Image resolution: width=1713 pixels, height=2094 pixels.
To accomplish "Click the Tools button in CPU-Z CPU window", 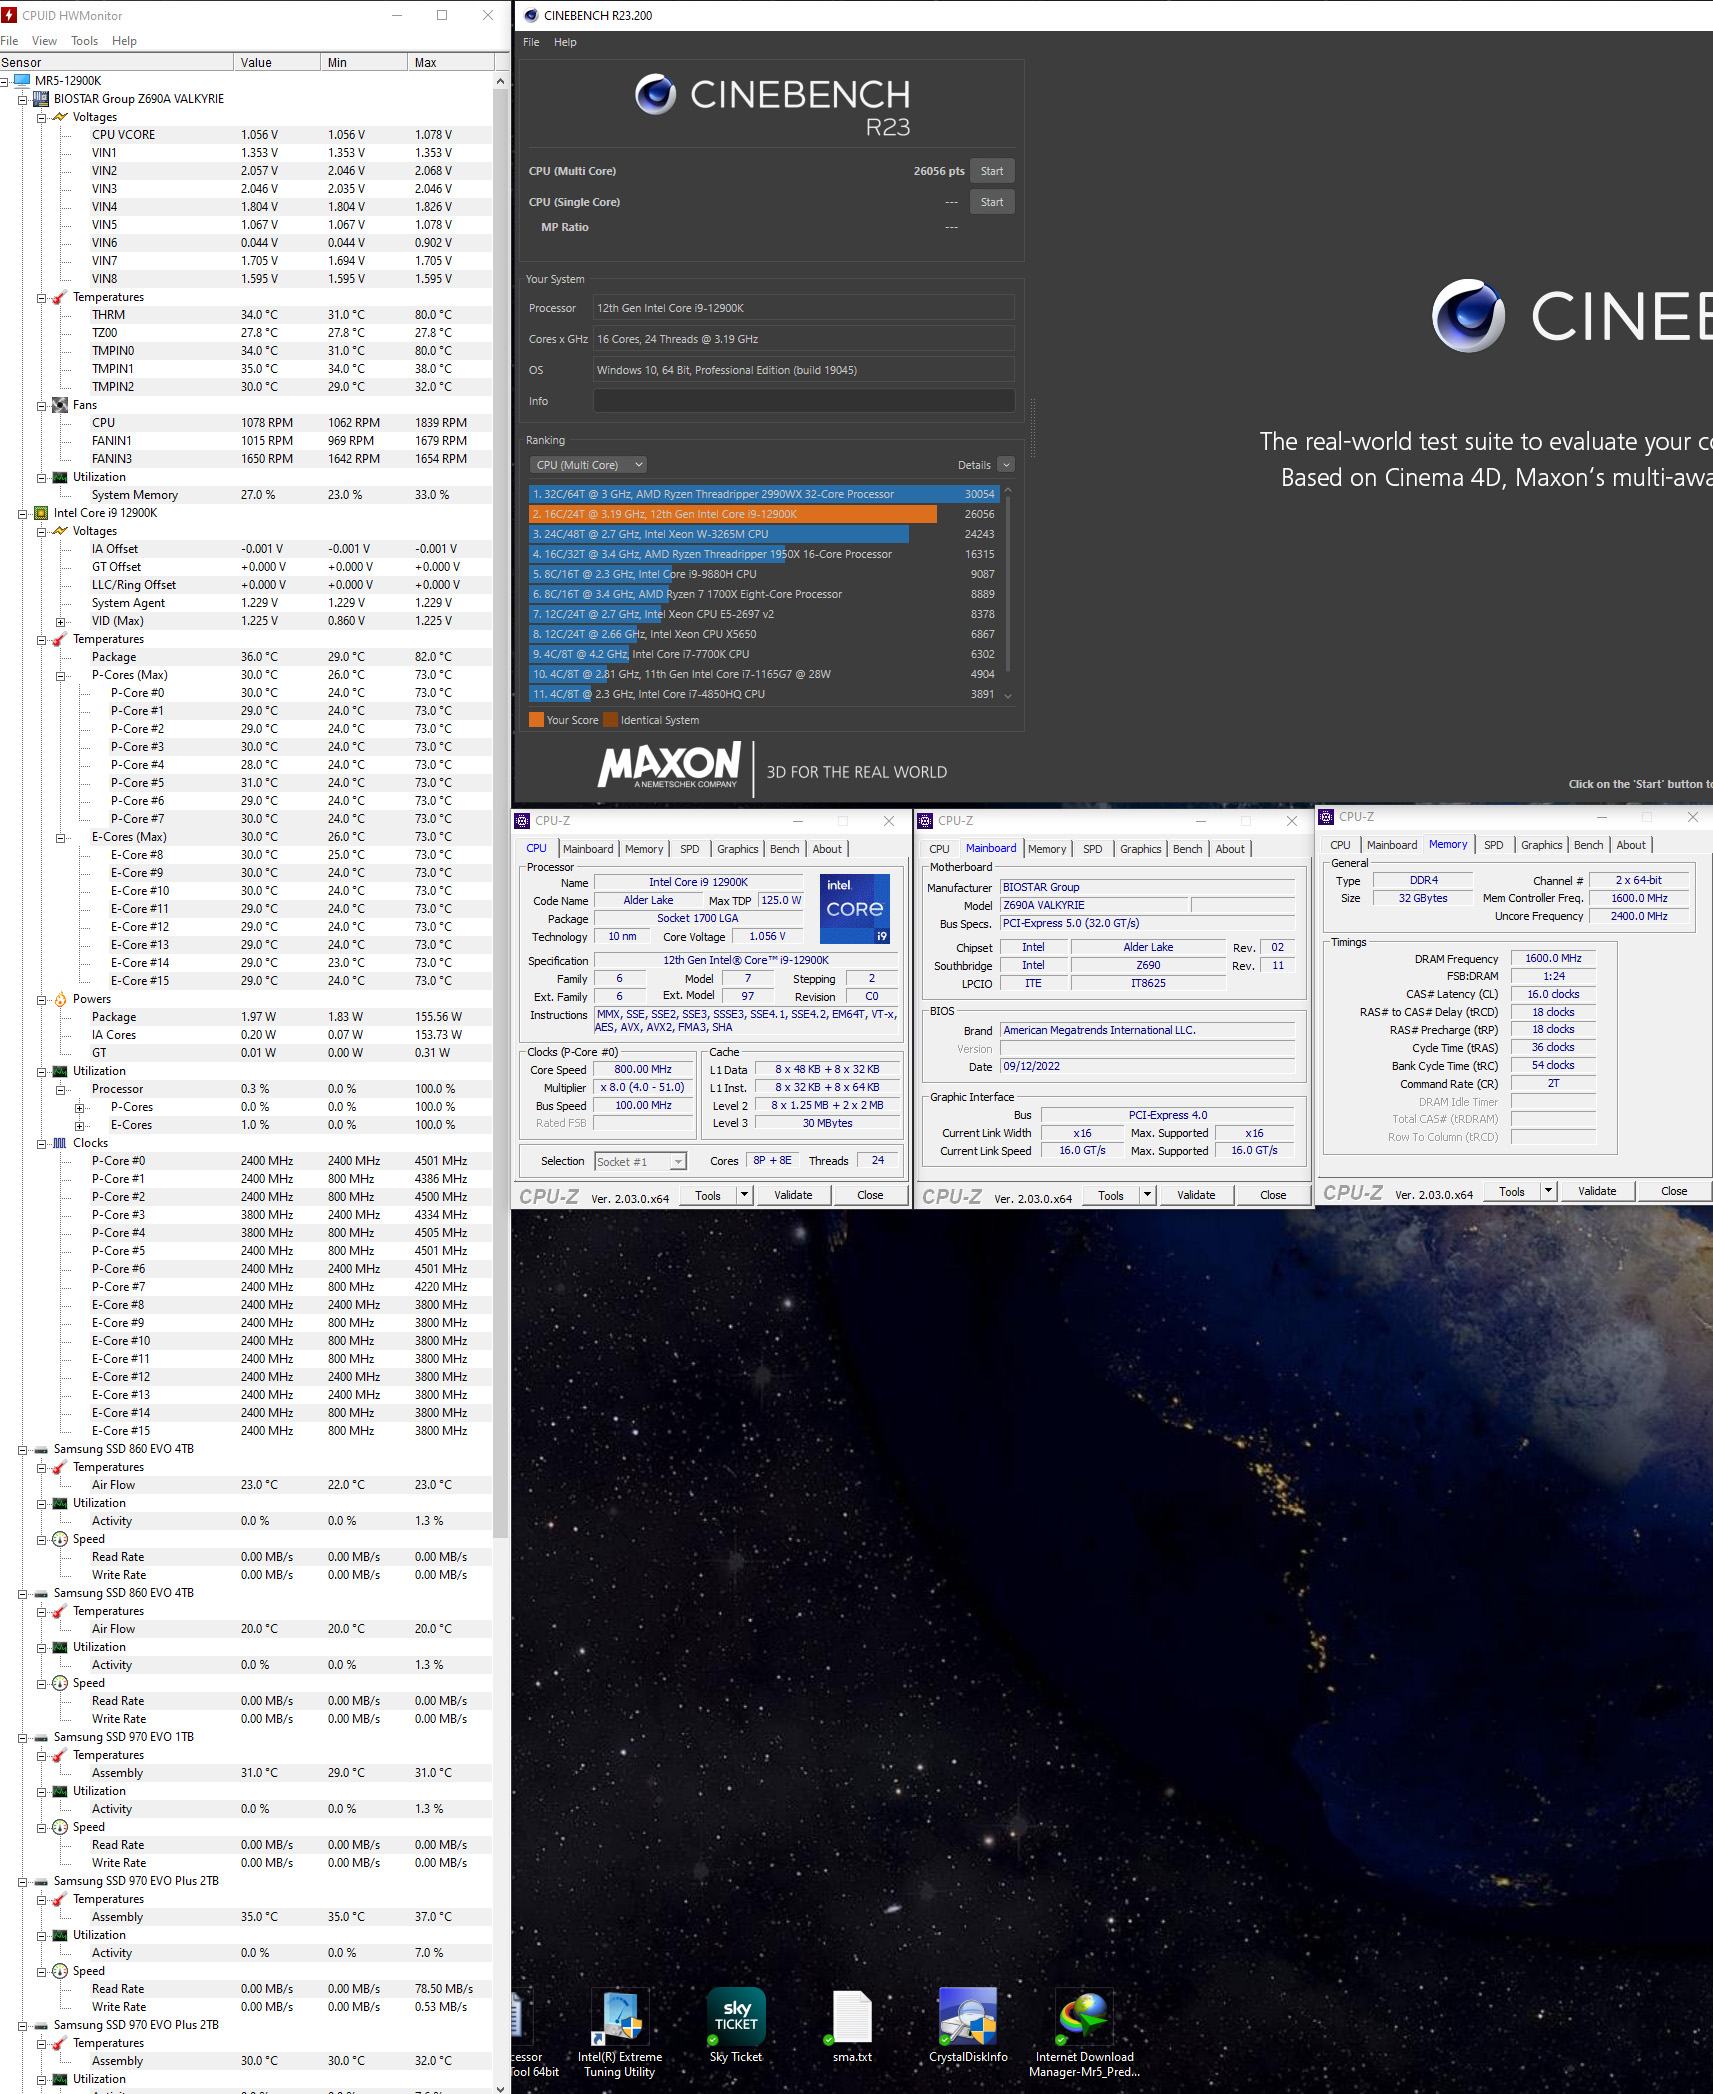I will click(x=708, y=1195).
